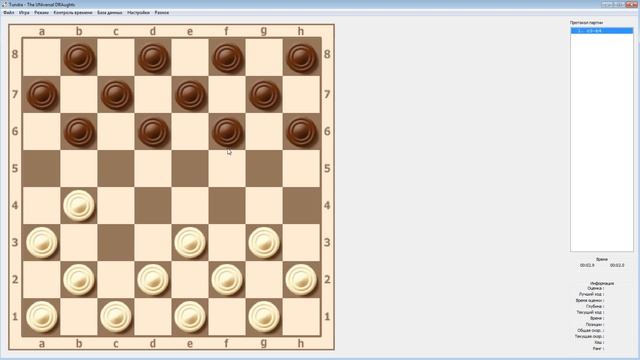Pick the white checker on b2

79,280
